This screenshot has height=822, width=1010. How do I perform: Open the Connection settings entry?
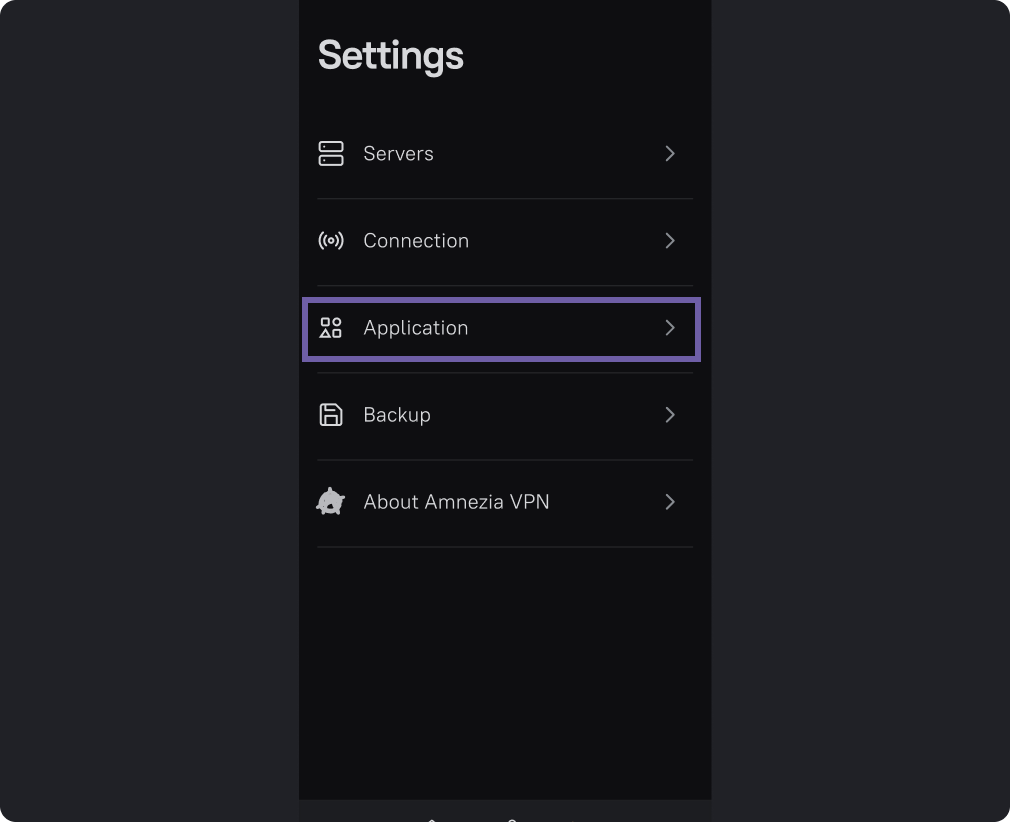coord(416,241)
